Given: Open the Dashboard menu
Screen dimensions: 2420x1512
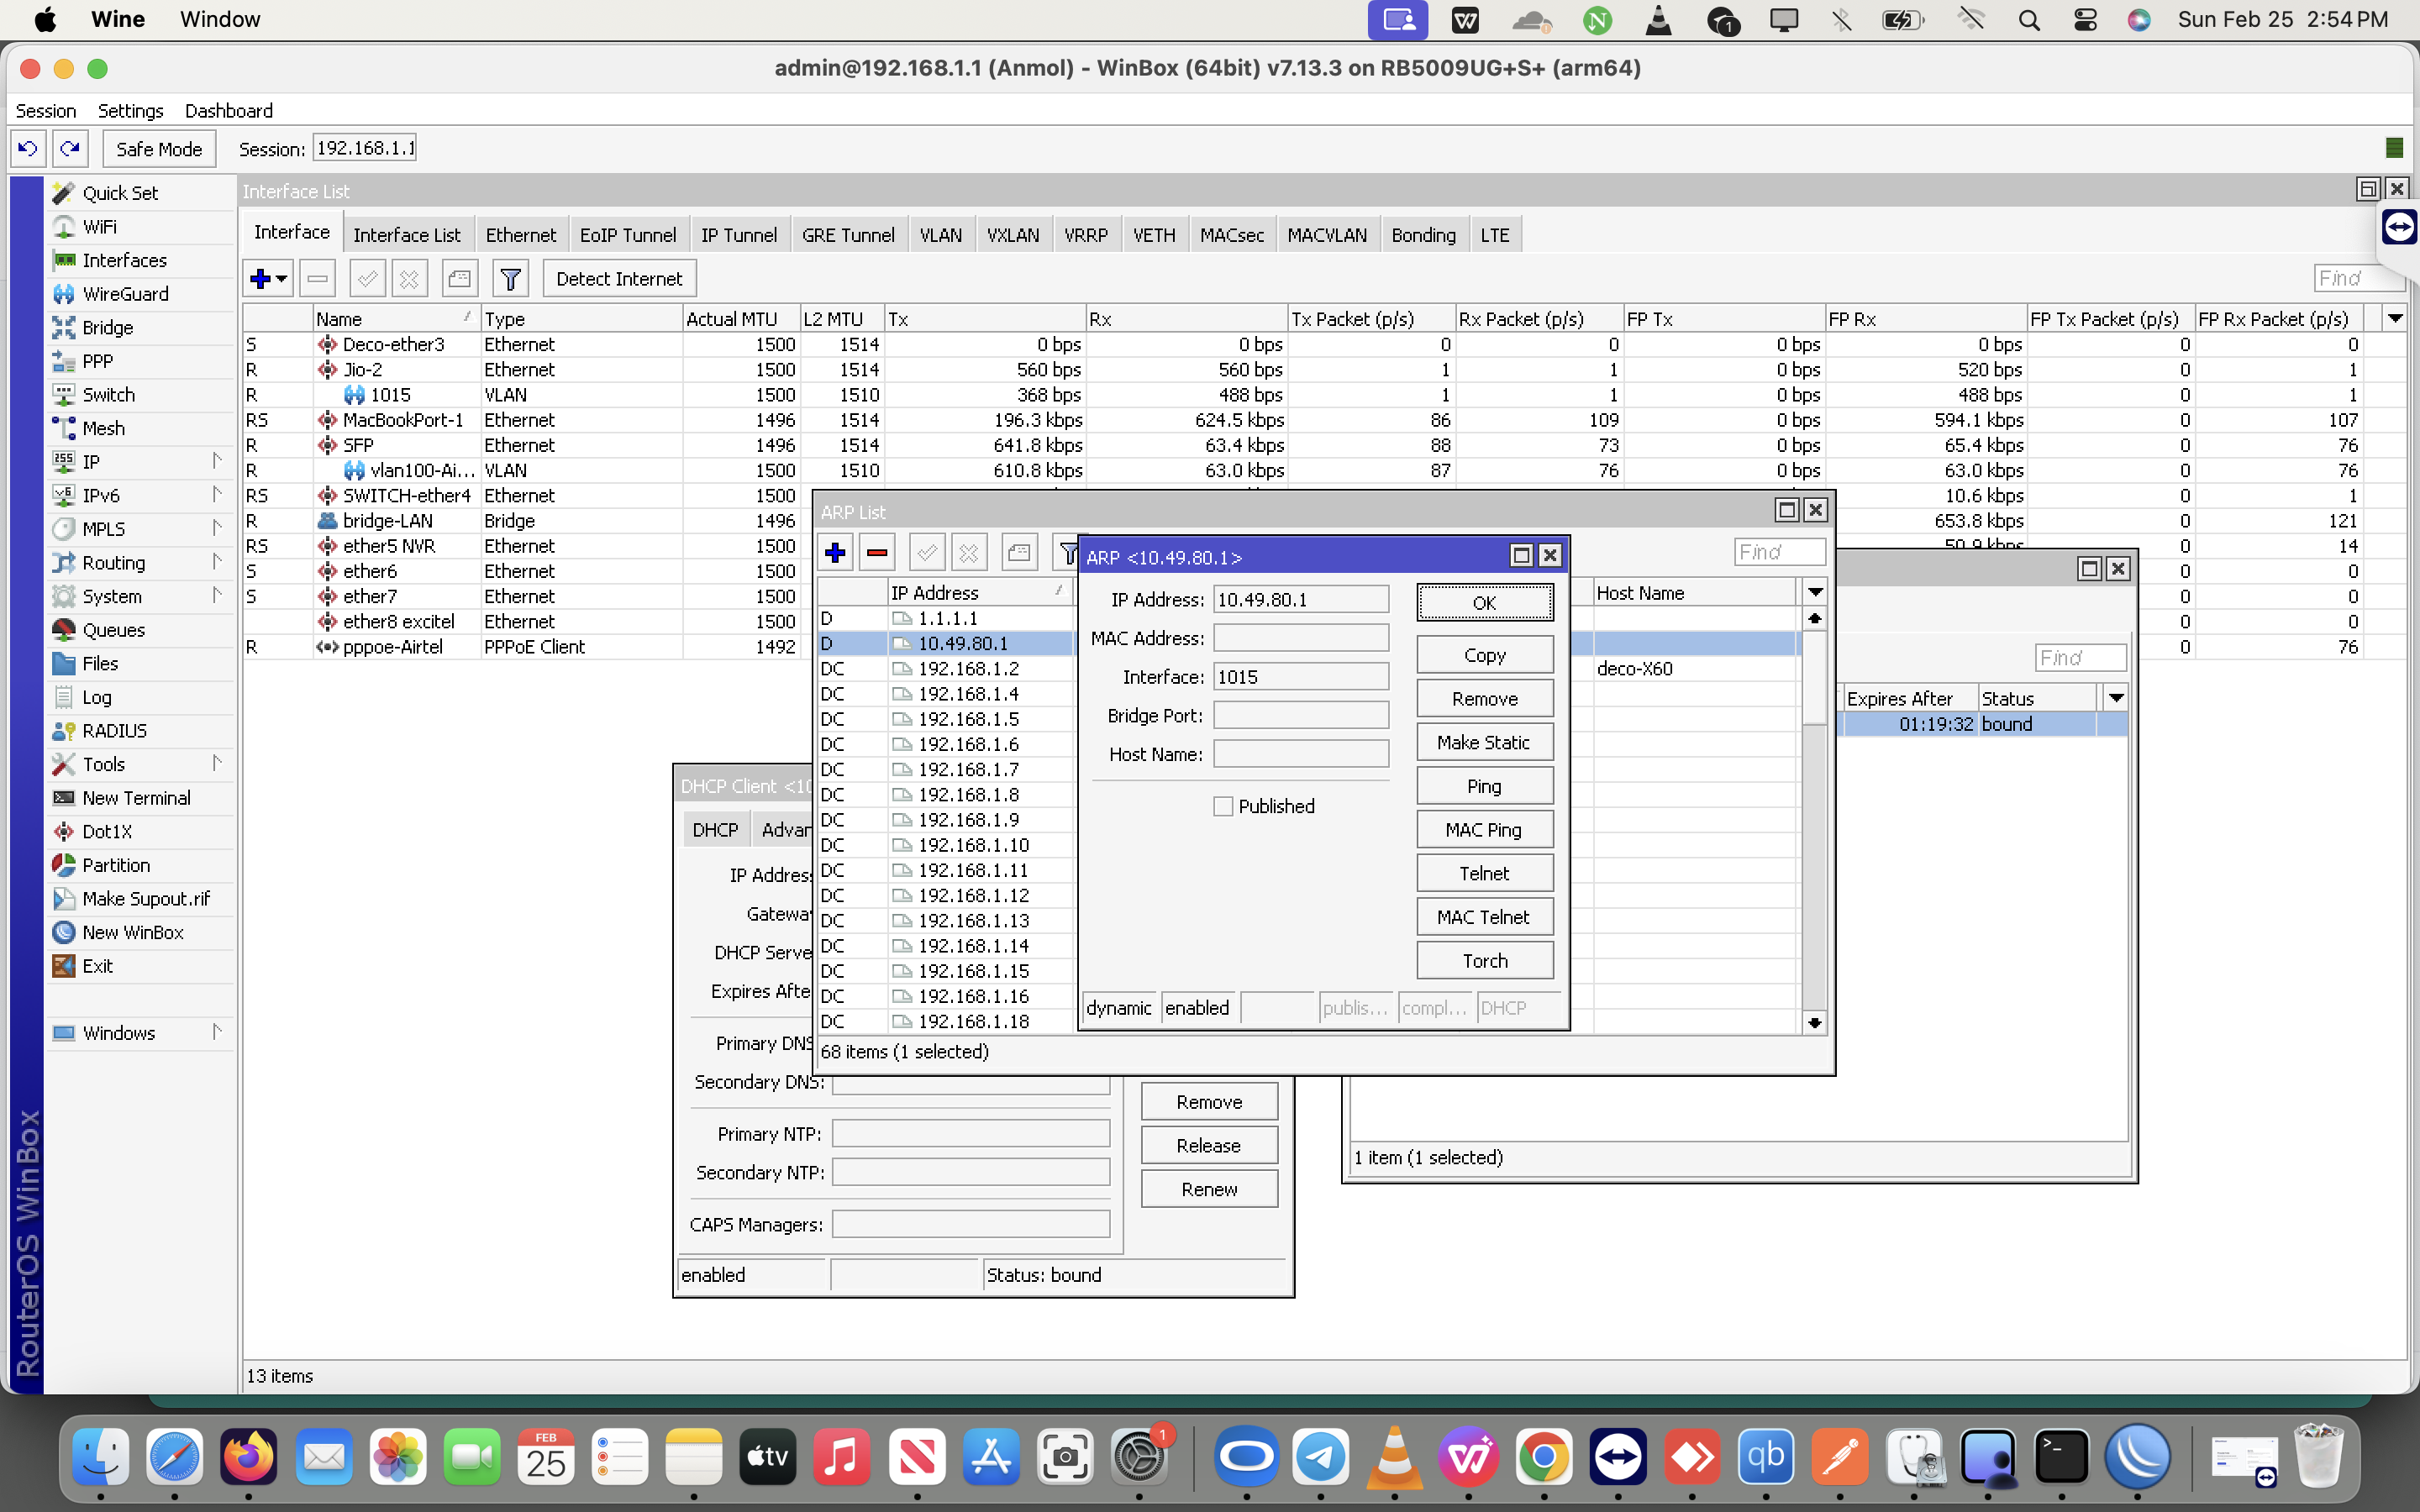Looking at the screenshot, I should [229, 111].
